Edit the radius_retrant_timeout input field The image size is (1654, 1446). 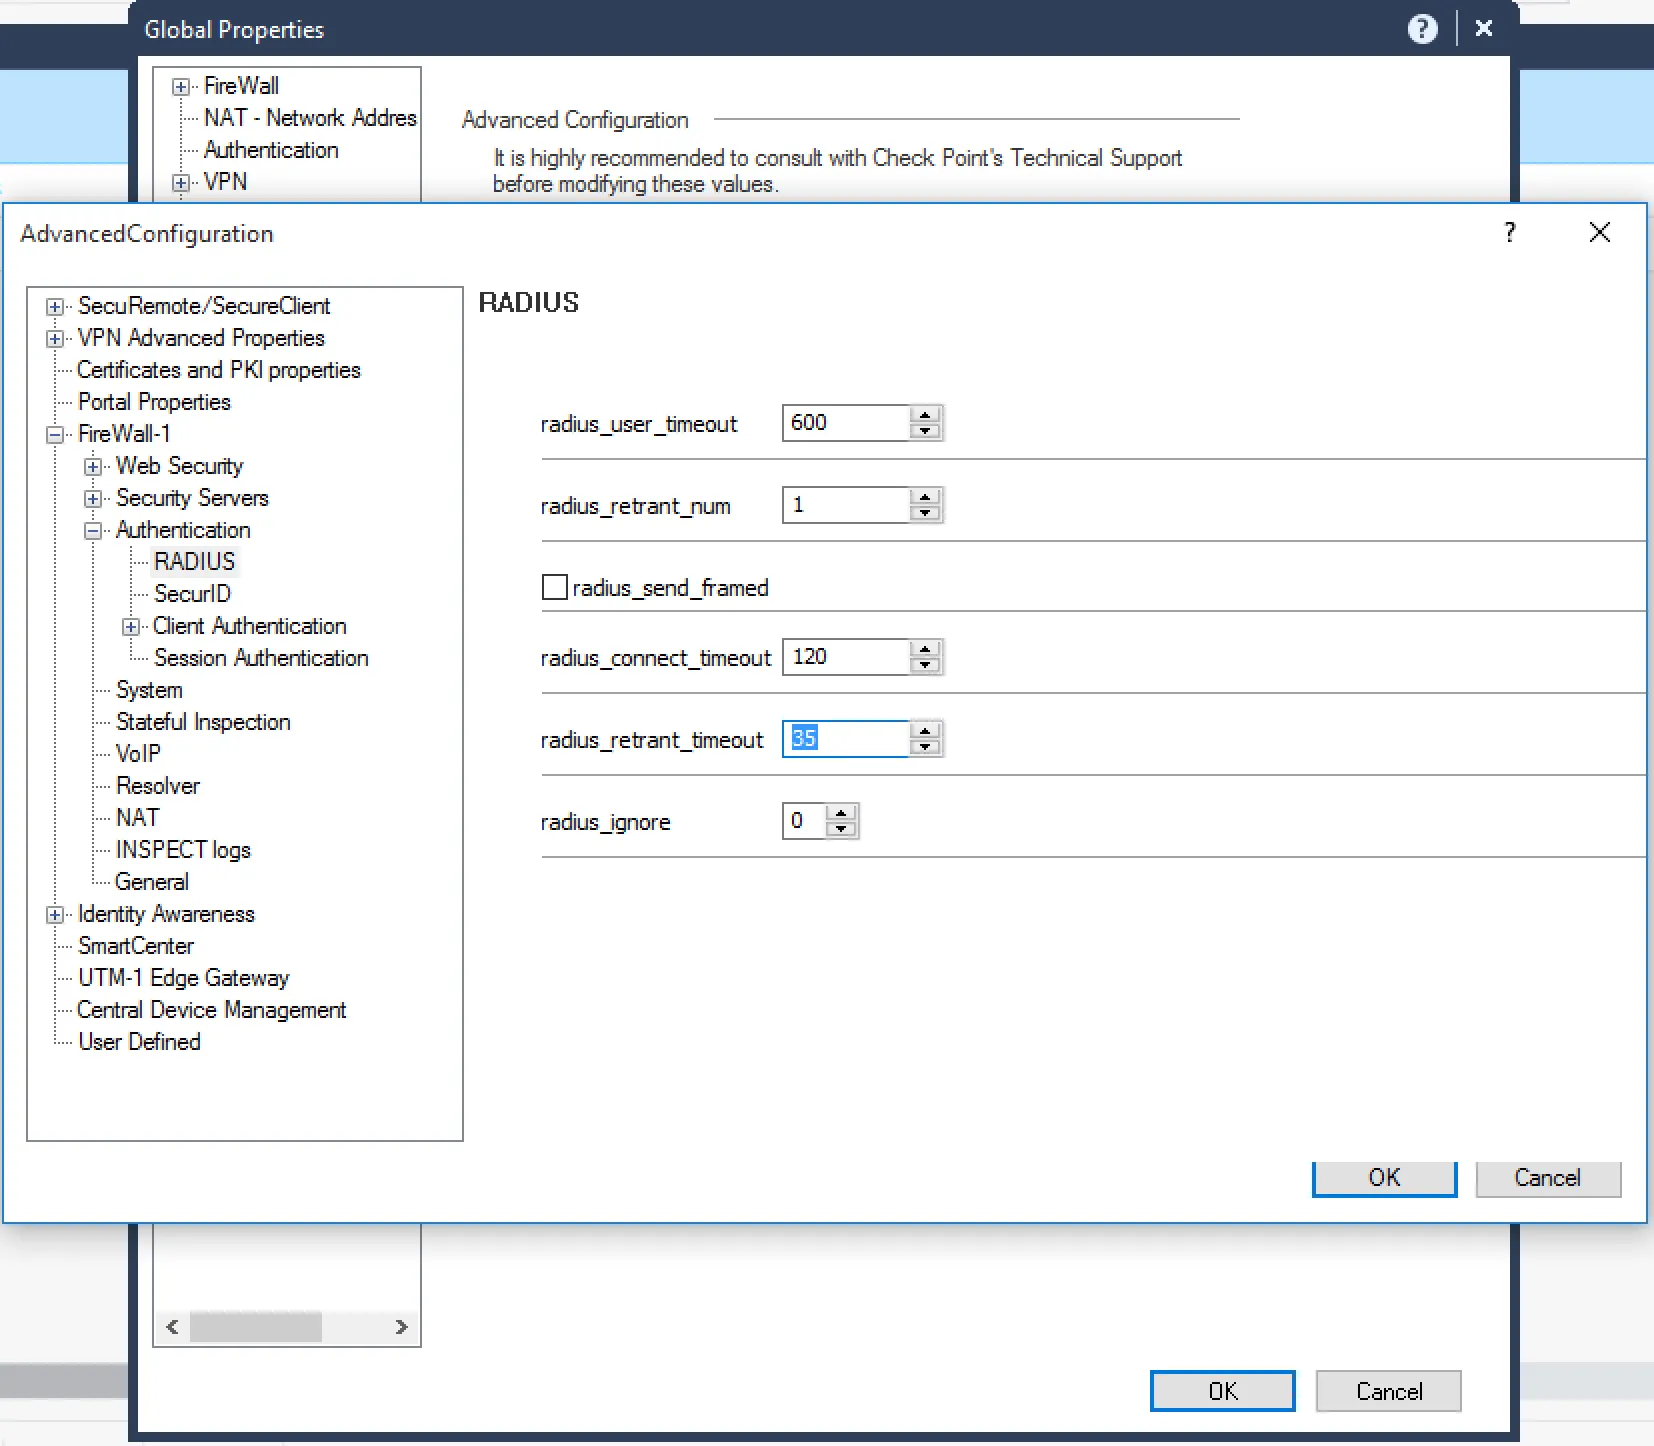click(845, 738)
